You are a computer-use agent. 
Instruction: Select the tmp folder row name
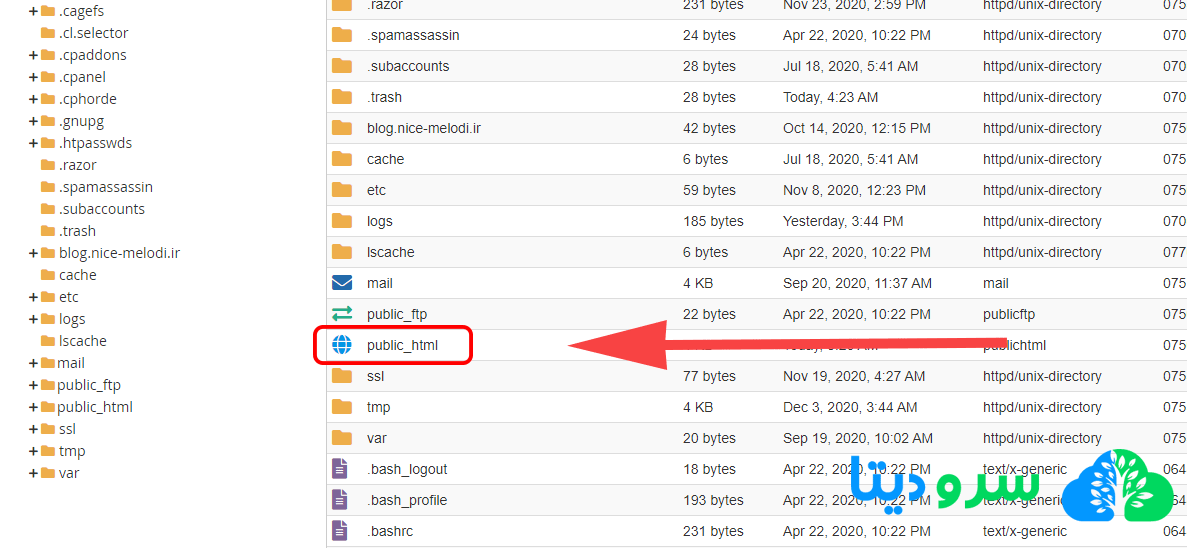[x=378, y=407]
